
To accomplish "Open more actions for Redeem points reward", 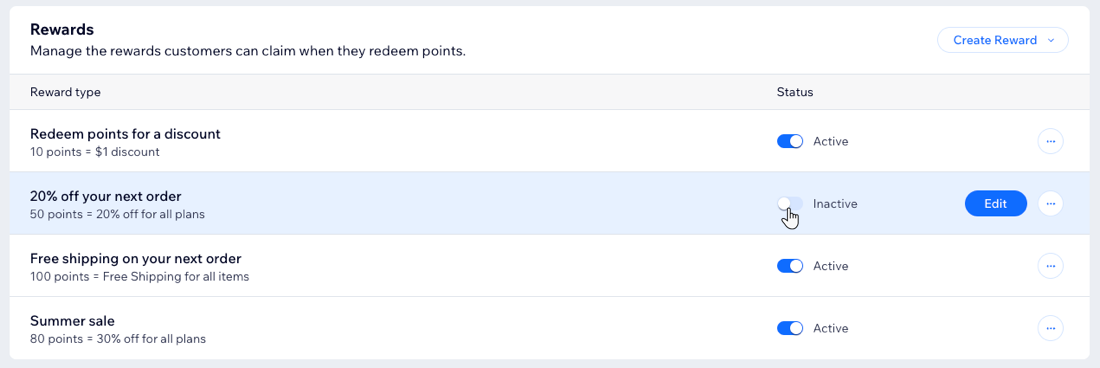I will coord(1050,142).
